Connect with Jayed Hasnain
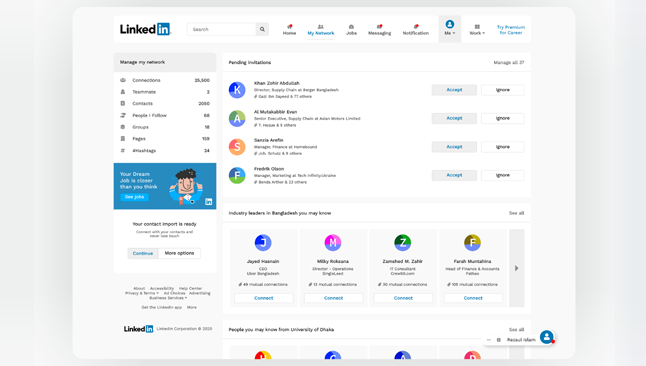The width and height of the screenshot is (646, 366). pyautogui.click(x=264, y=298)
